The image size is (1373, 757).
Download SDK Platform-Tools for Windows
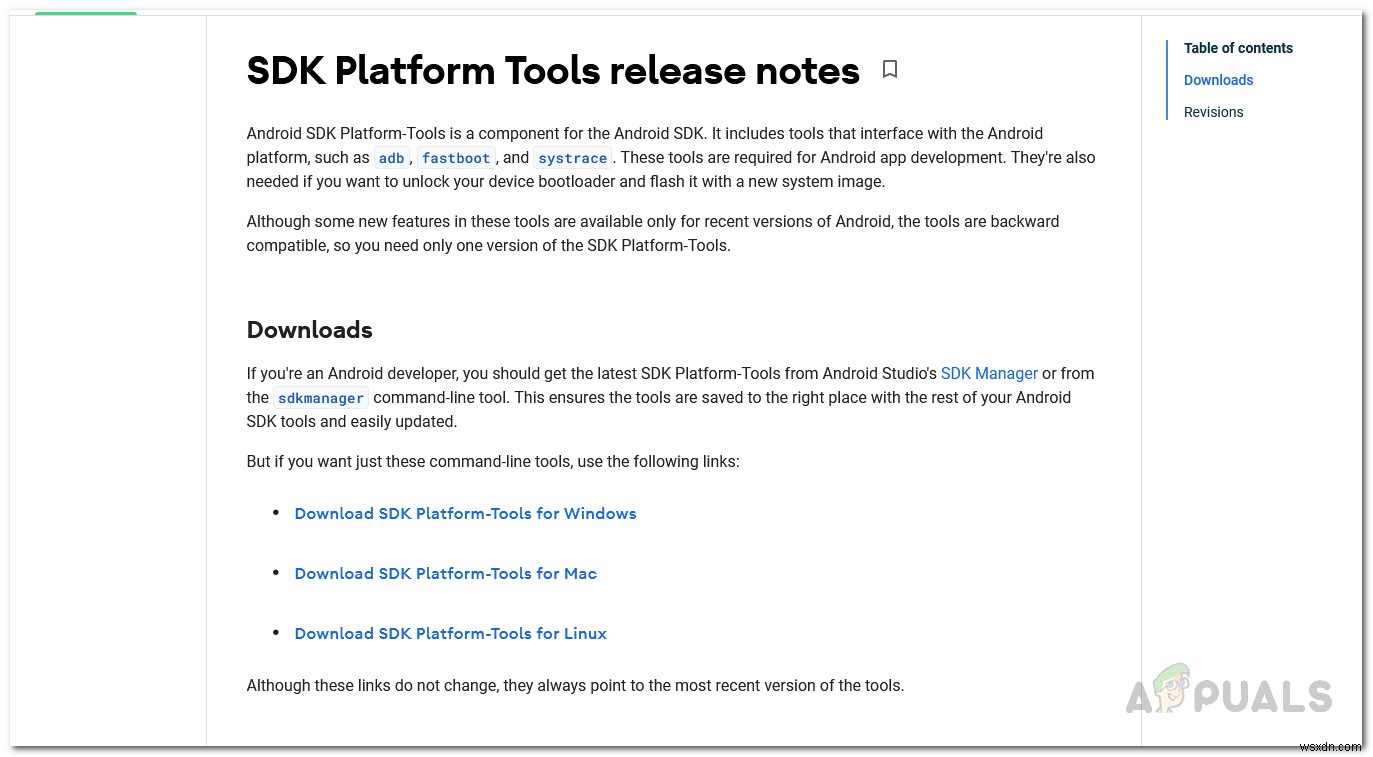click(x=465, y=513)
